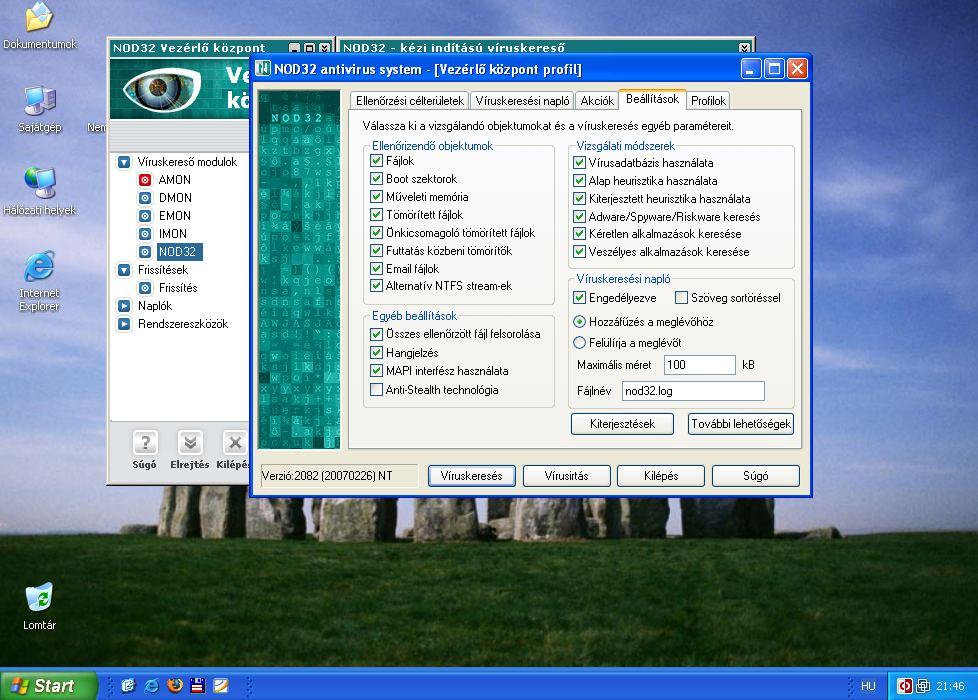Switch to Ellenőrzési célterületek tab
The image size is (978, 700).
coord(410,100)
